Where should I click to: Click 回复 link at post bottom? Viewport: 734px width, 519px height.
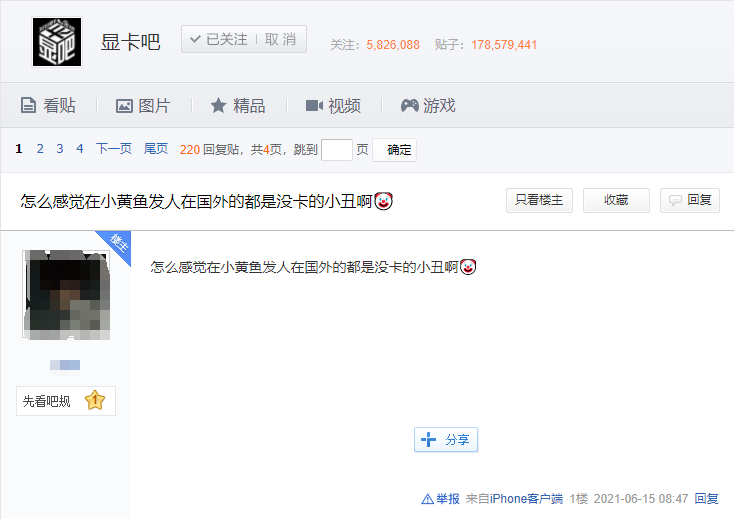click(706, 499)
